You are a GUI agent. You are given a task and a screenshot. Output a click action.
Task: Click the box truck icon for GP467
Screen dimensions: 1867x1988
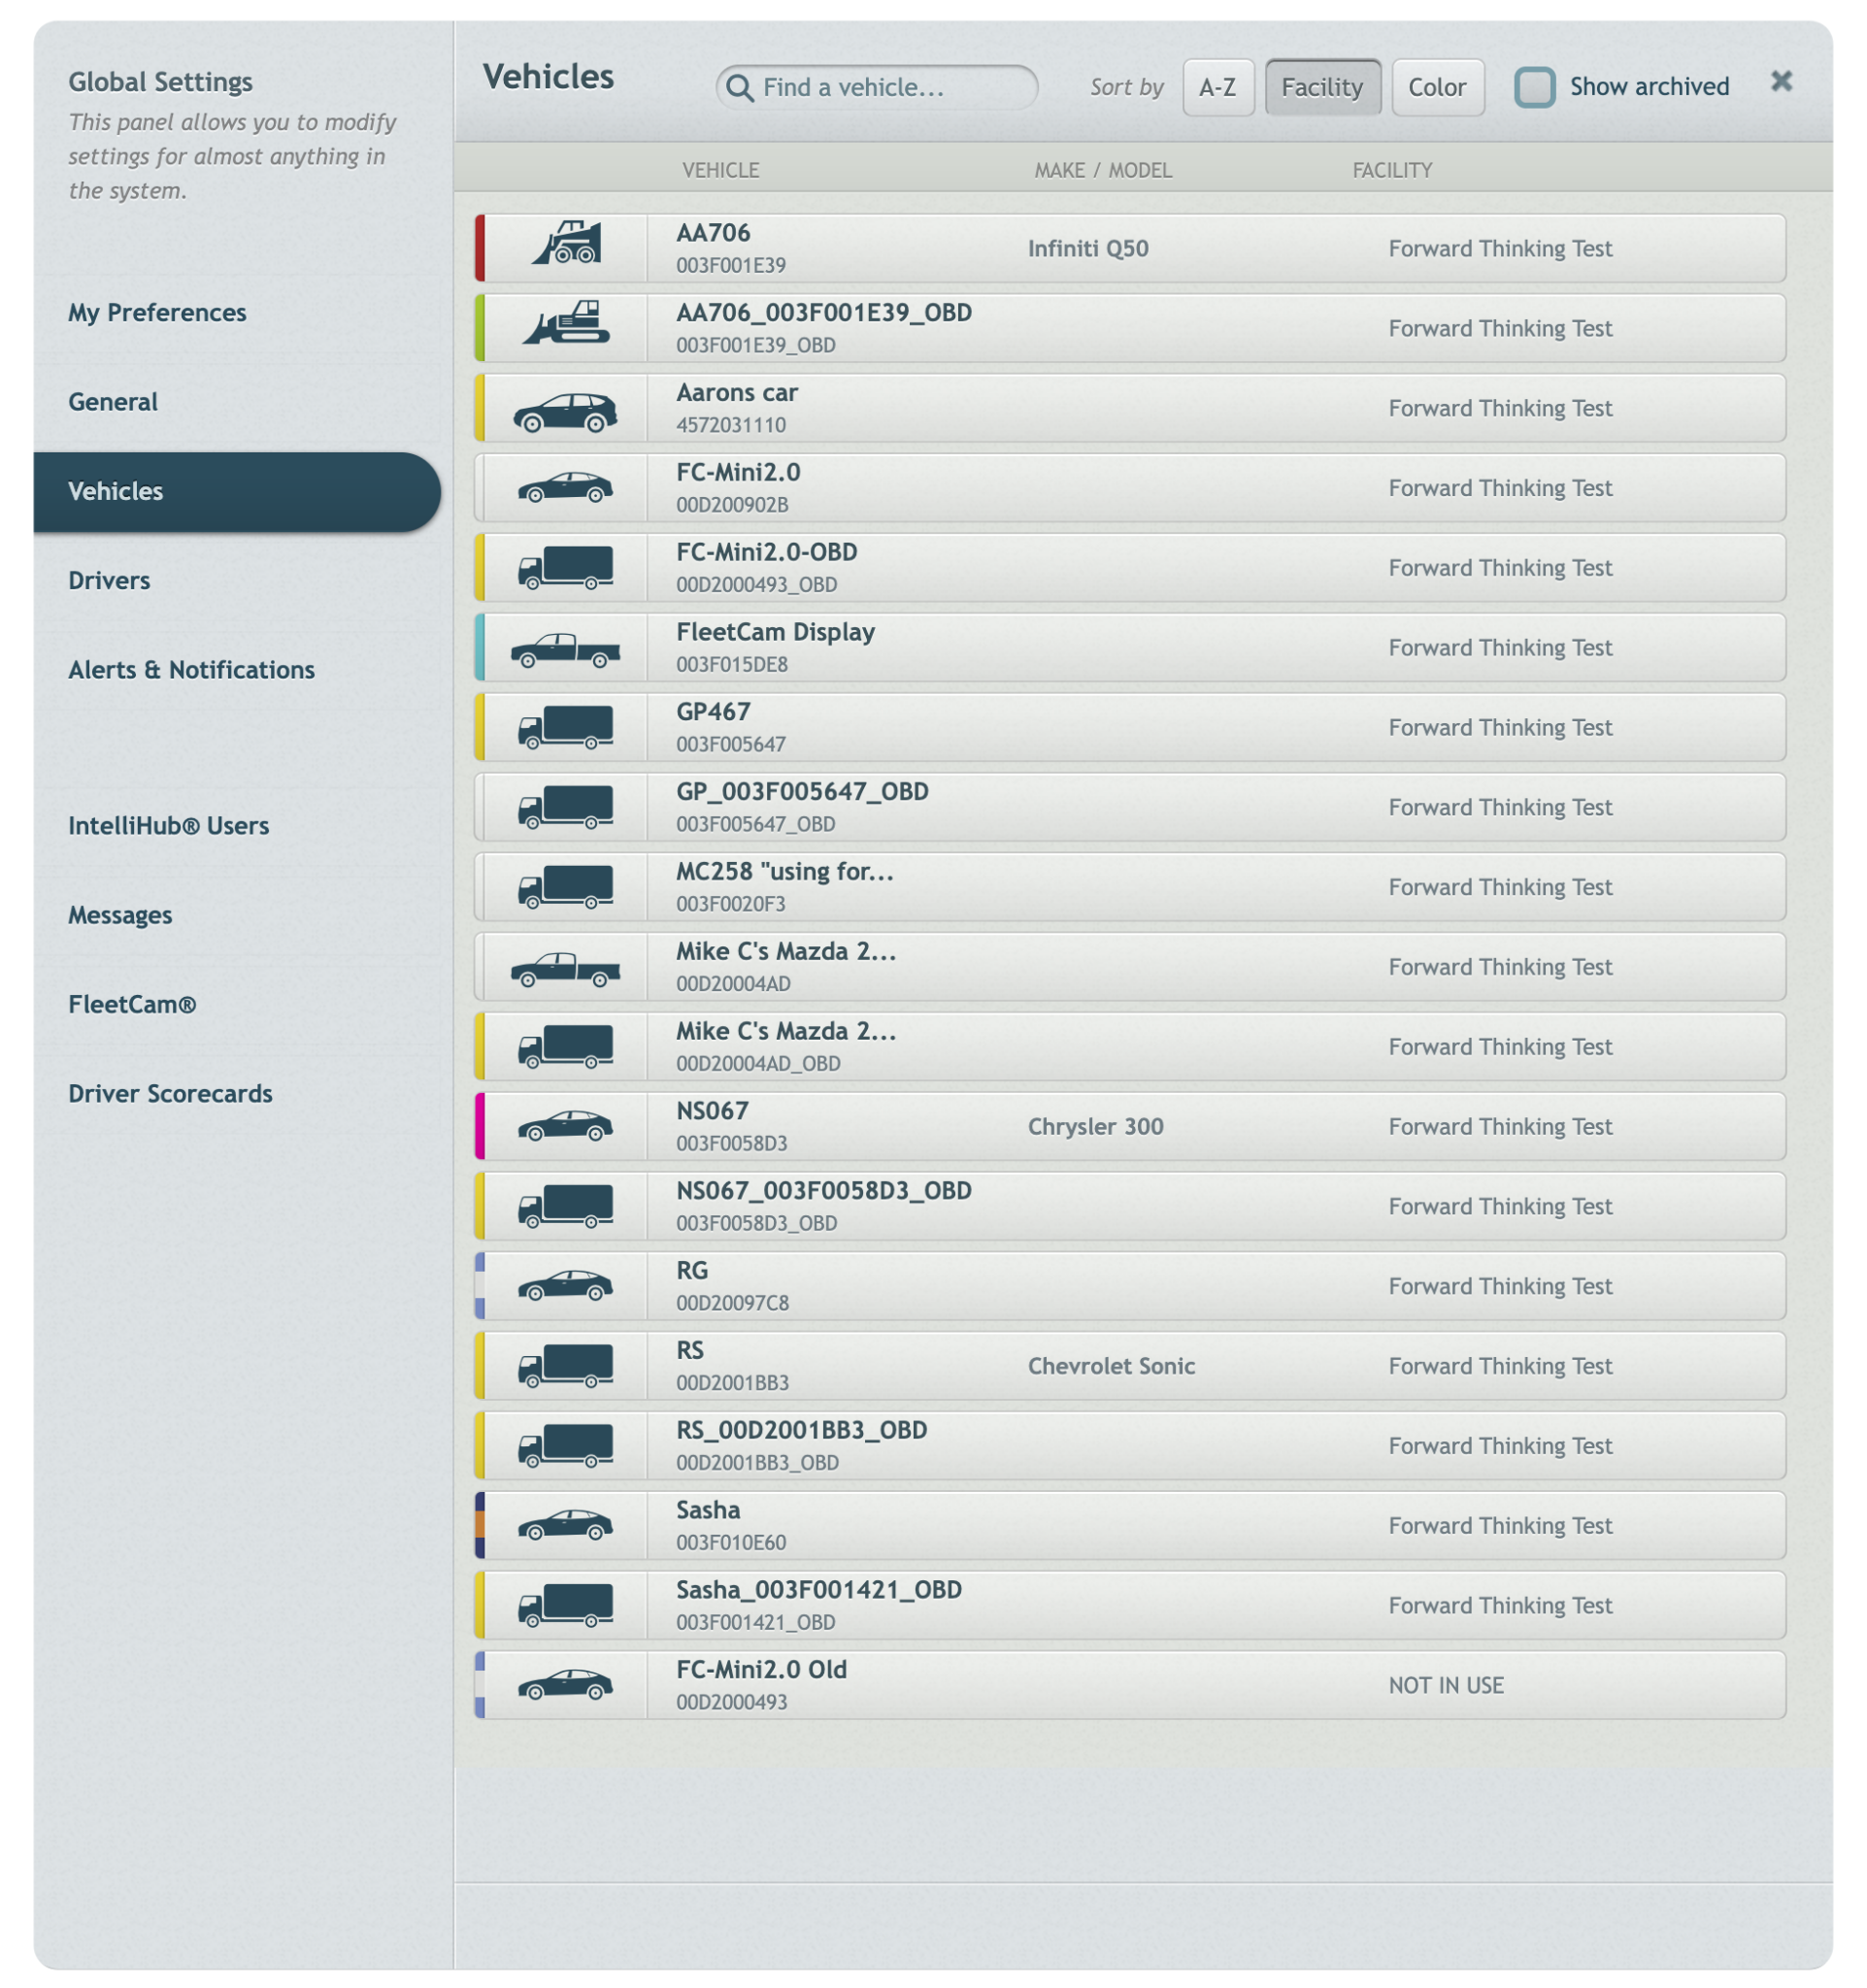point(565,727)
